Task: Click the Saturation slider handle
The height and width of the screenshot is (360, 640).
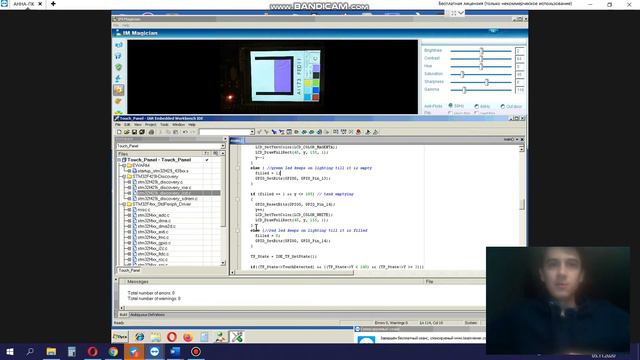Action: click(462, 74)
